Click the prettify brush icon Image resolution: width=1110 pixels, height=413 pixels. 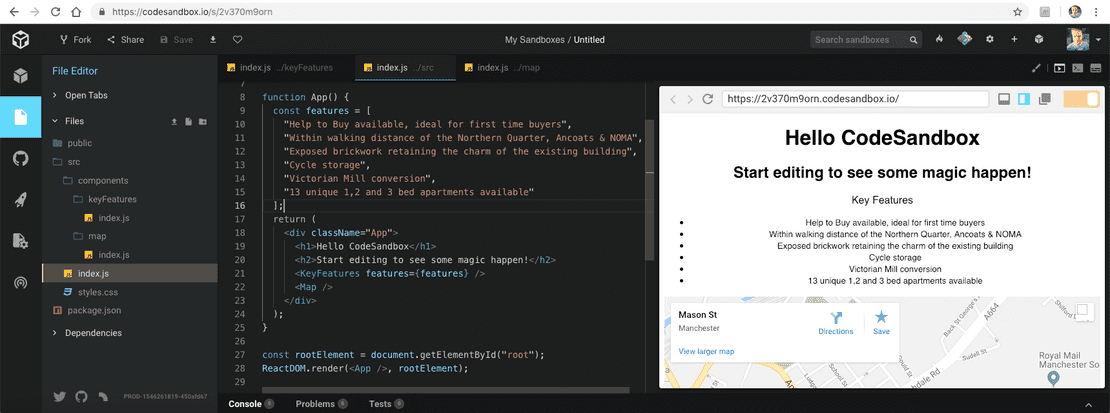(x=1037, y=69)
